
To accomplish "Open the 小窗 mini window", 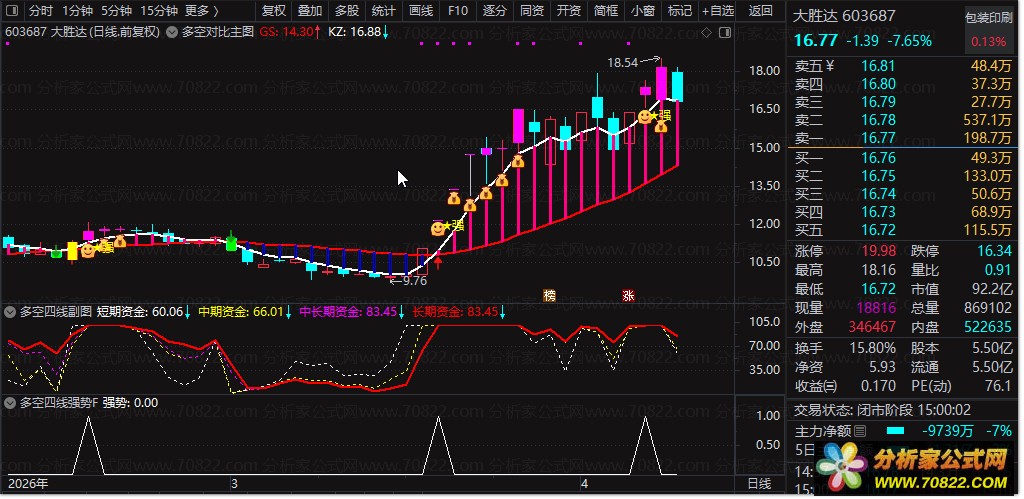I will pyautogui.click(x=643, y=10).
